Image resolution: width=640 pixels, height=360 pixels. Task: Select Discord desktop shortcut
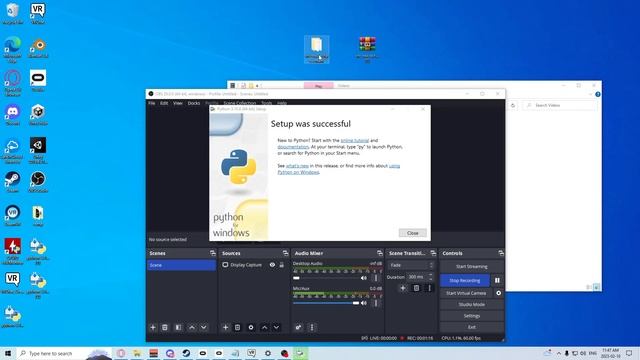13,115
